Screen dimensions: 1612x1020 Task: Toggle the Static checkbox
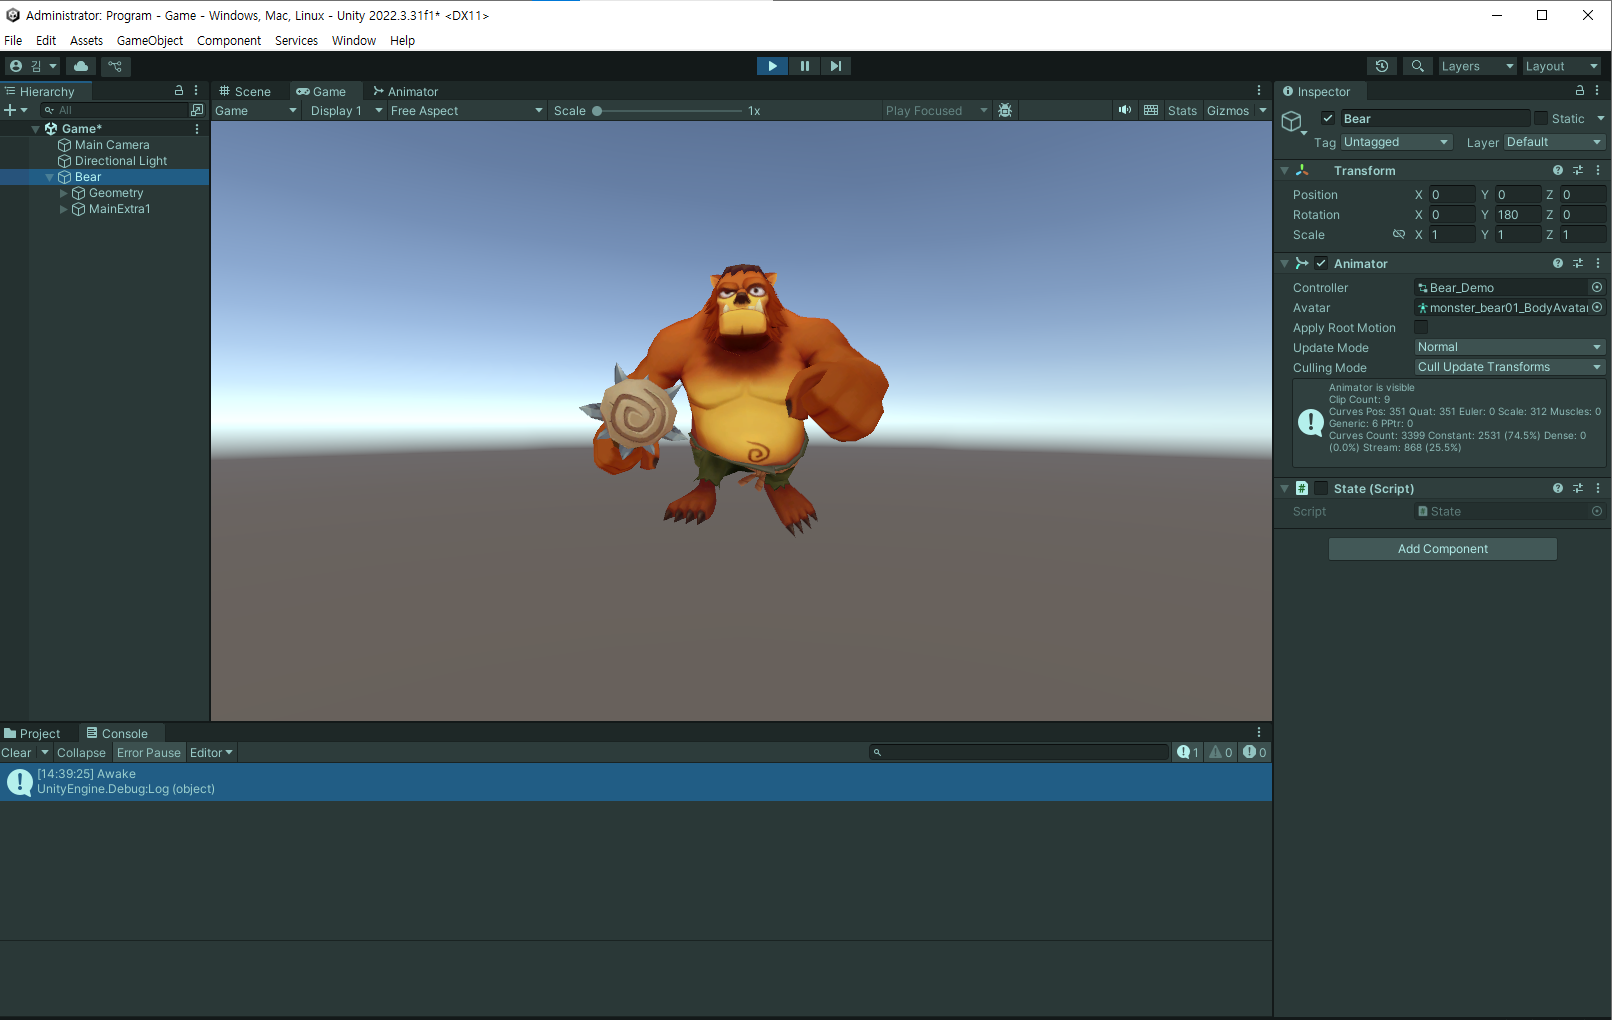pyautogui.click(x=1541, y=118)
